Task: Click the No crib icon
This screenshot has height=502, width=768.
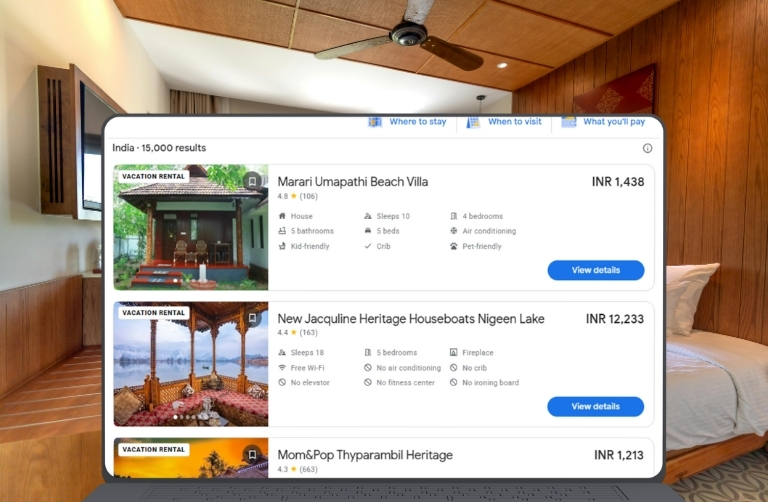Action: coord(454,368)
